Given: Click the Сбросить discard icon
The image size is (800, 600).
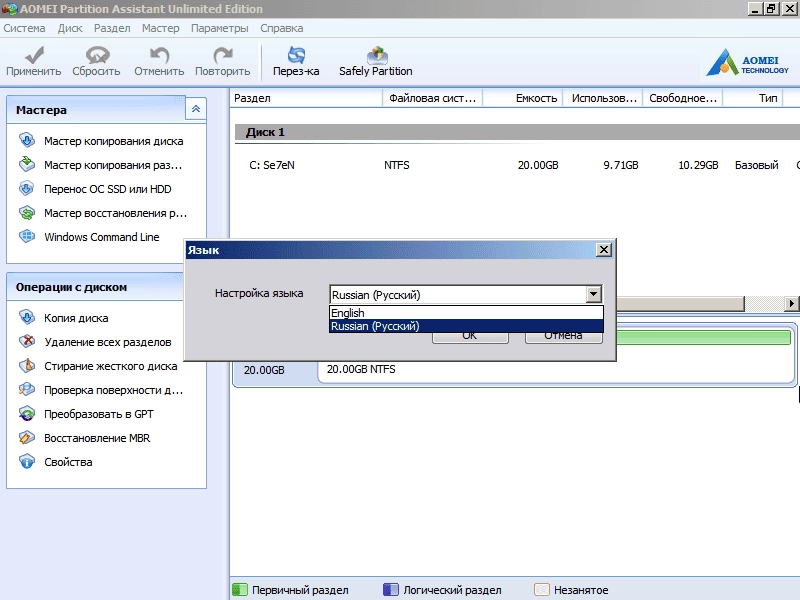Looking at the screenshot, I should [97, 55].
